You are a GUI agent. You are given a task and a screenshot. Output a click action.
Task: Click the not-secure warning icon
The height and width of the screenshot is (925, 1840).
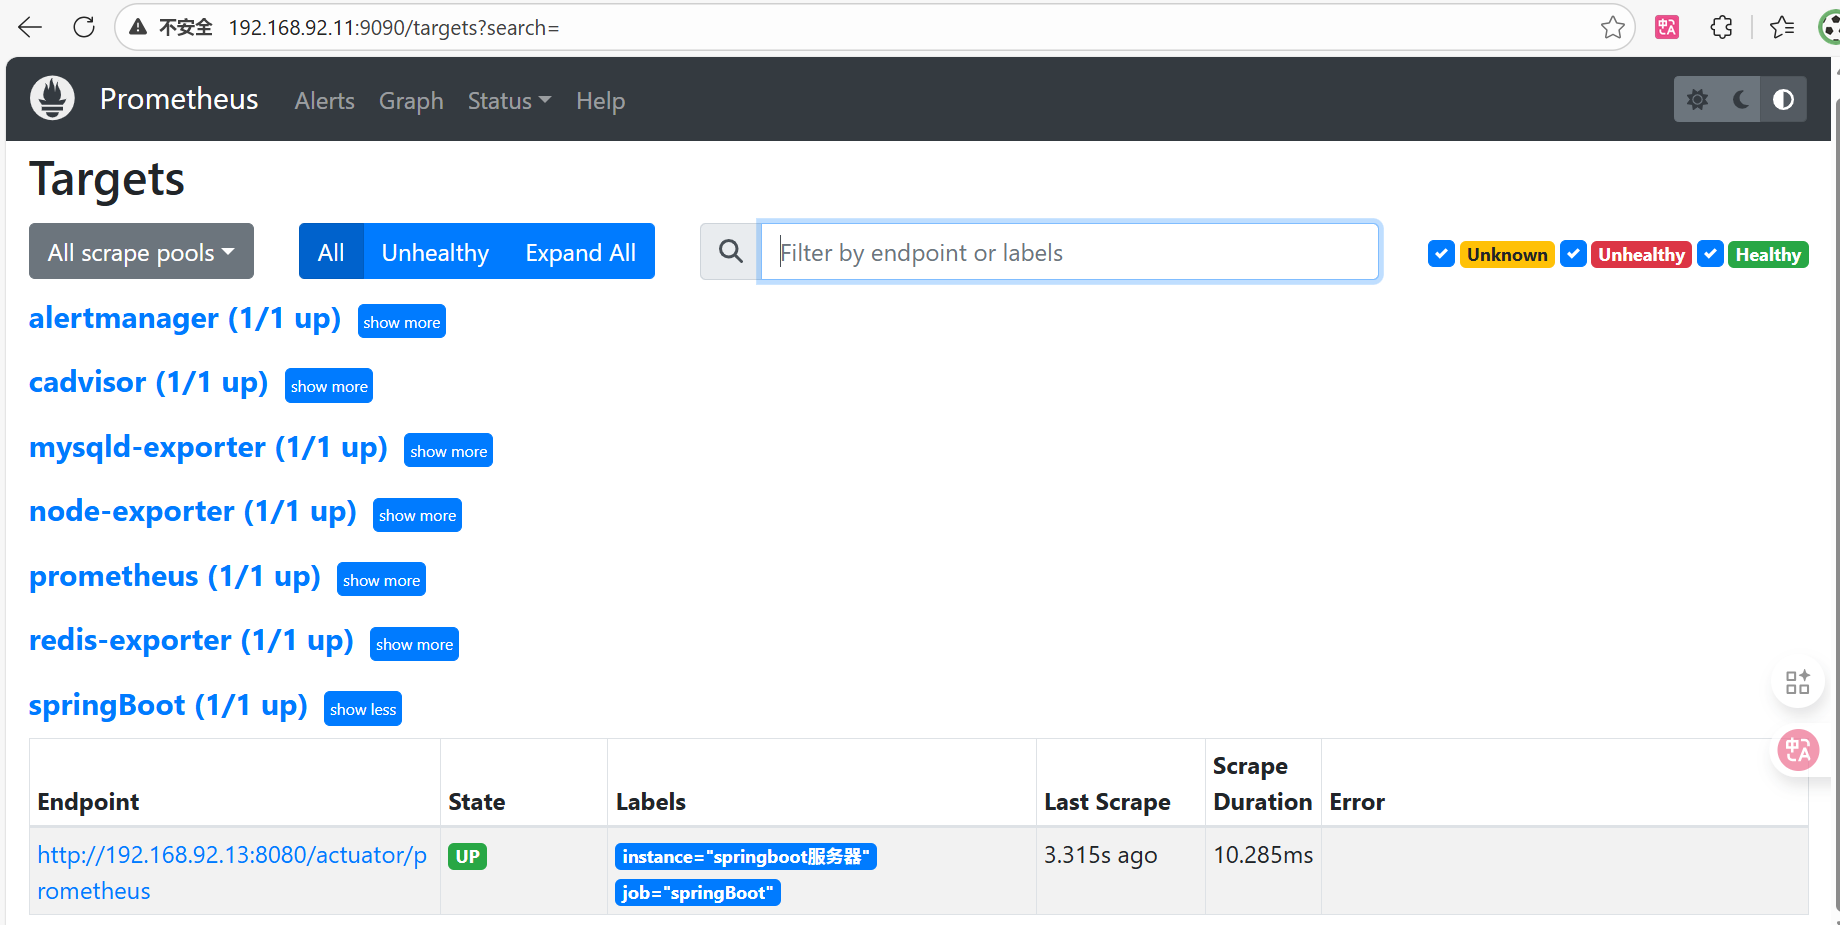(x=138, y=27)
